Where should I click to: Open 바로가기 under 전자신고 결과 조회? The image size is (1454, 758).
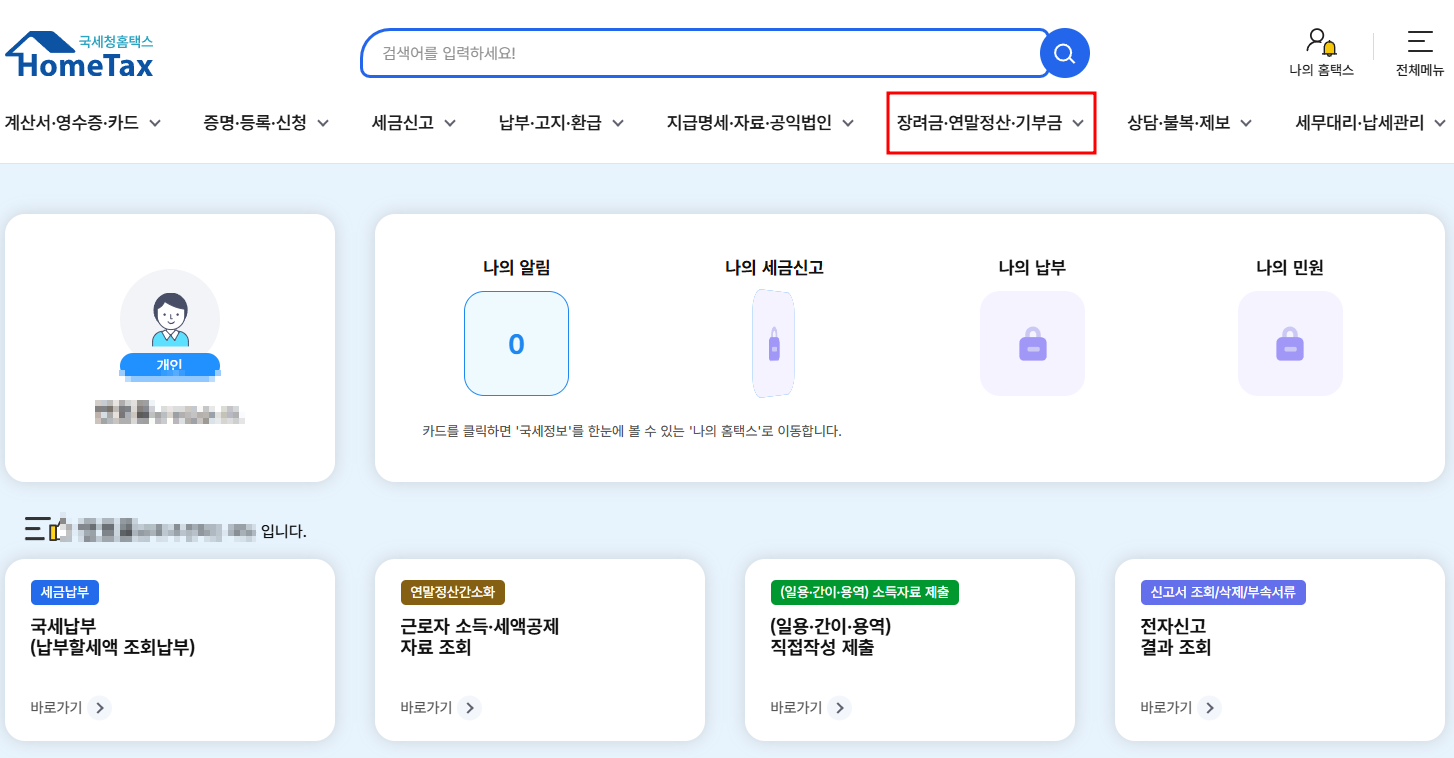(x=1178, y=708)
